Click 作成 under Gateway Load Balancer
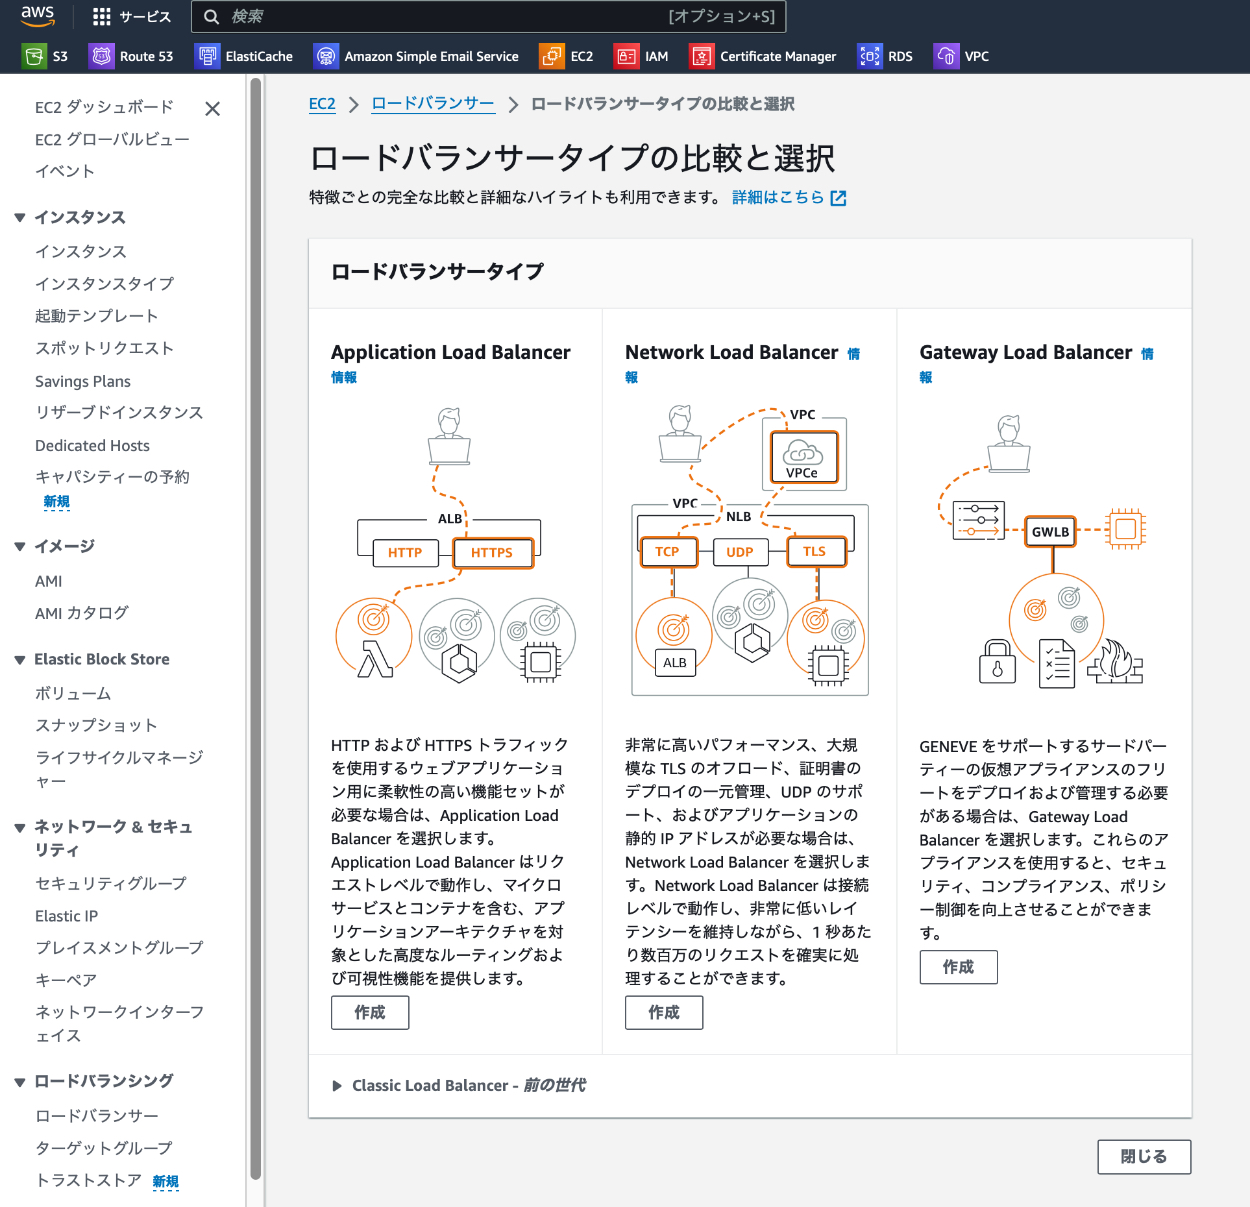Viewport: 1250px width, 1207px height. [958, 967]
